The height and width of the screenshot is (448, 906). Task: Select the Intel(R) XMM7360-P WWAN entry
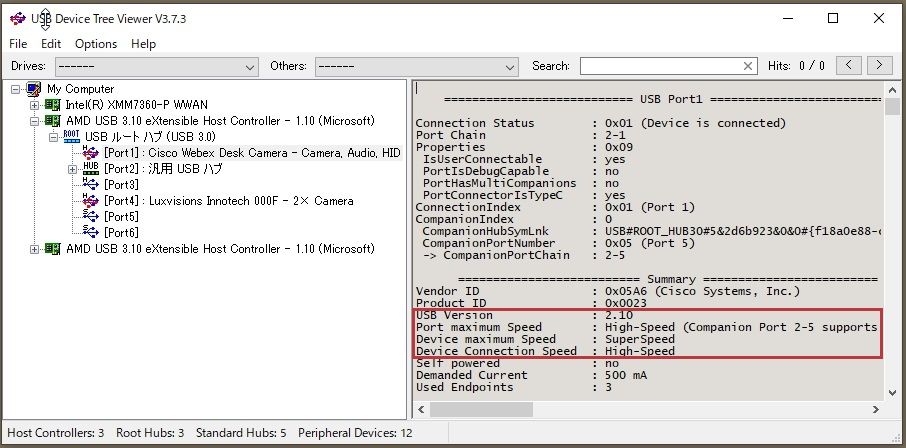(x=136, y=105)
